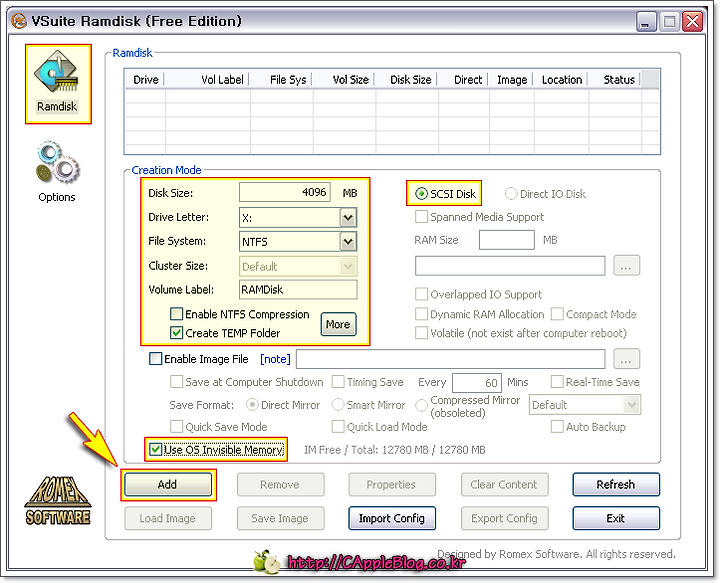Enable NTFS Compression checkbox

[x=176, y=314]
